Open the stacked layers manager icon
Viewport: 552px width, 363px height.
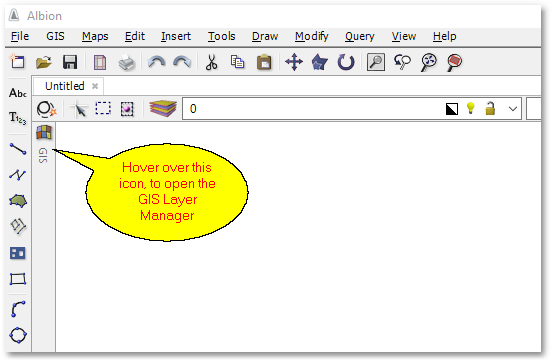click(163, 108)
